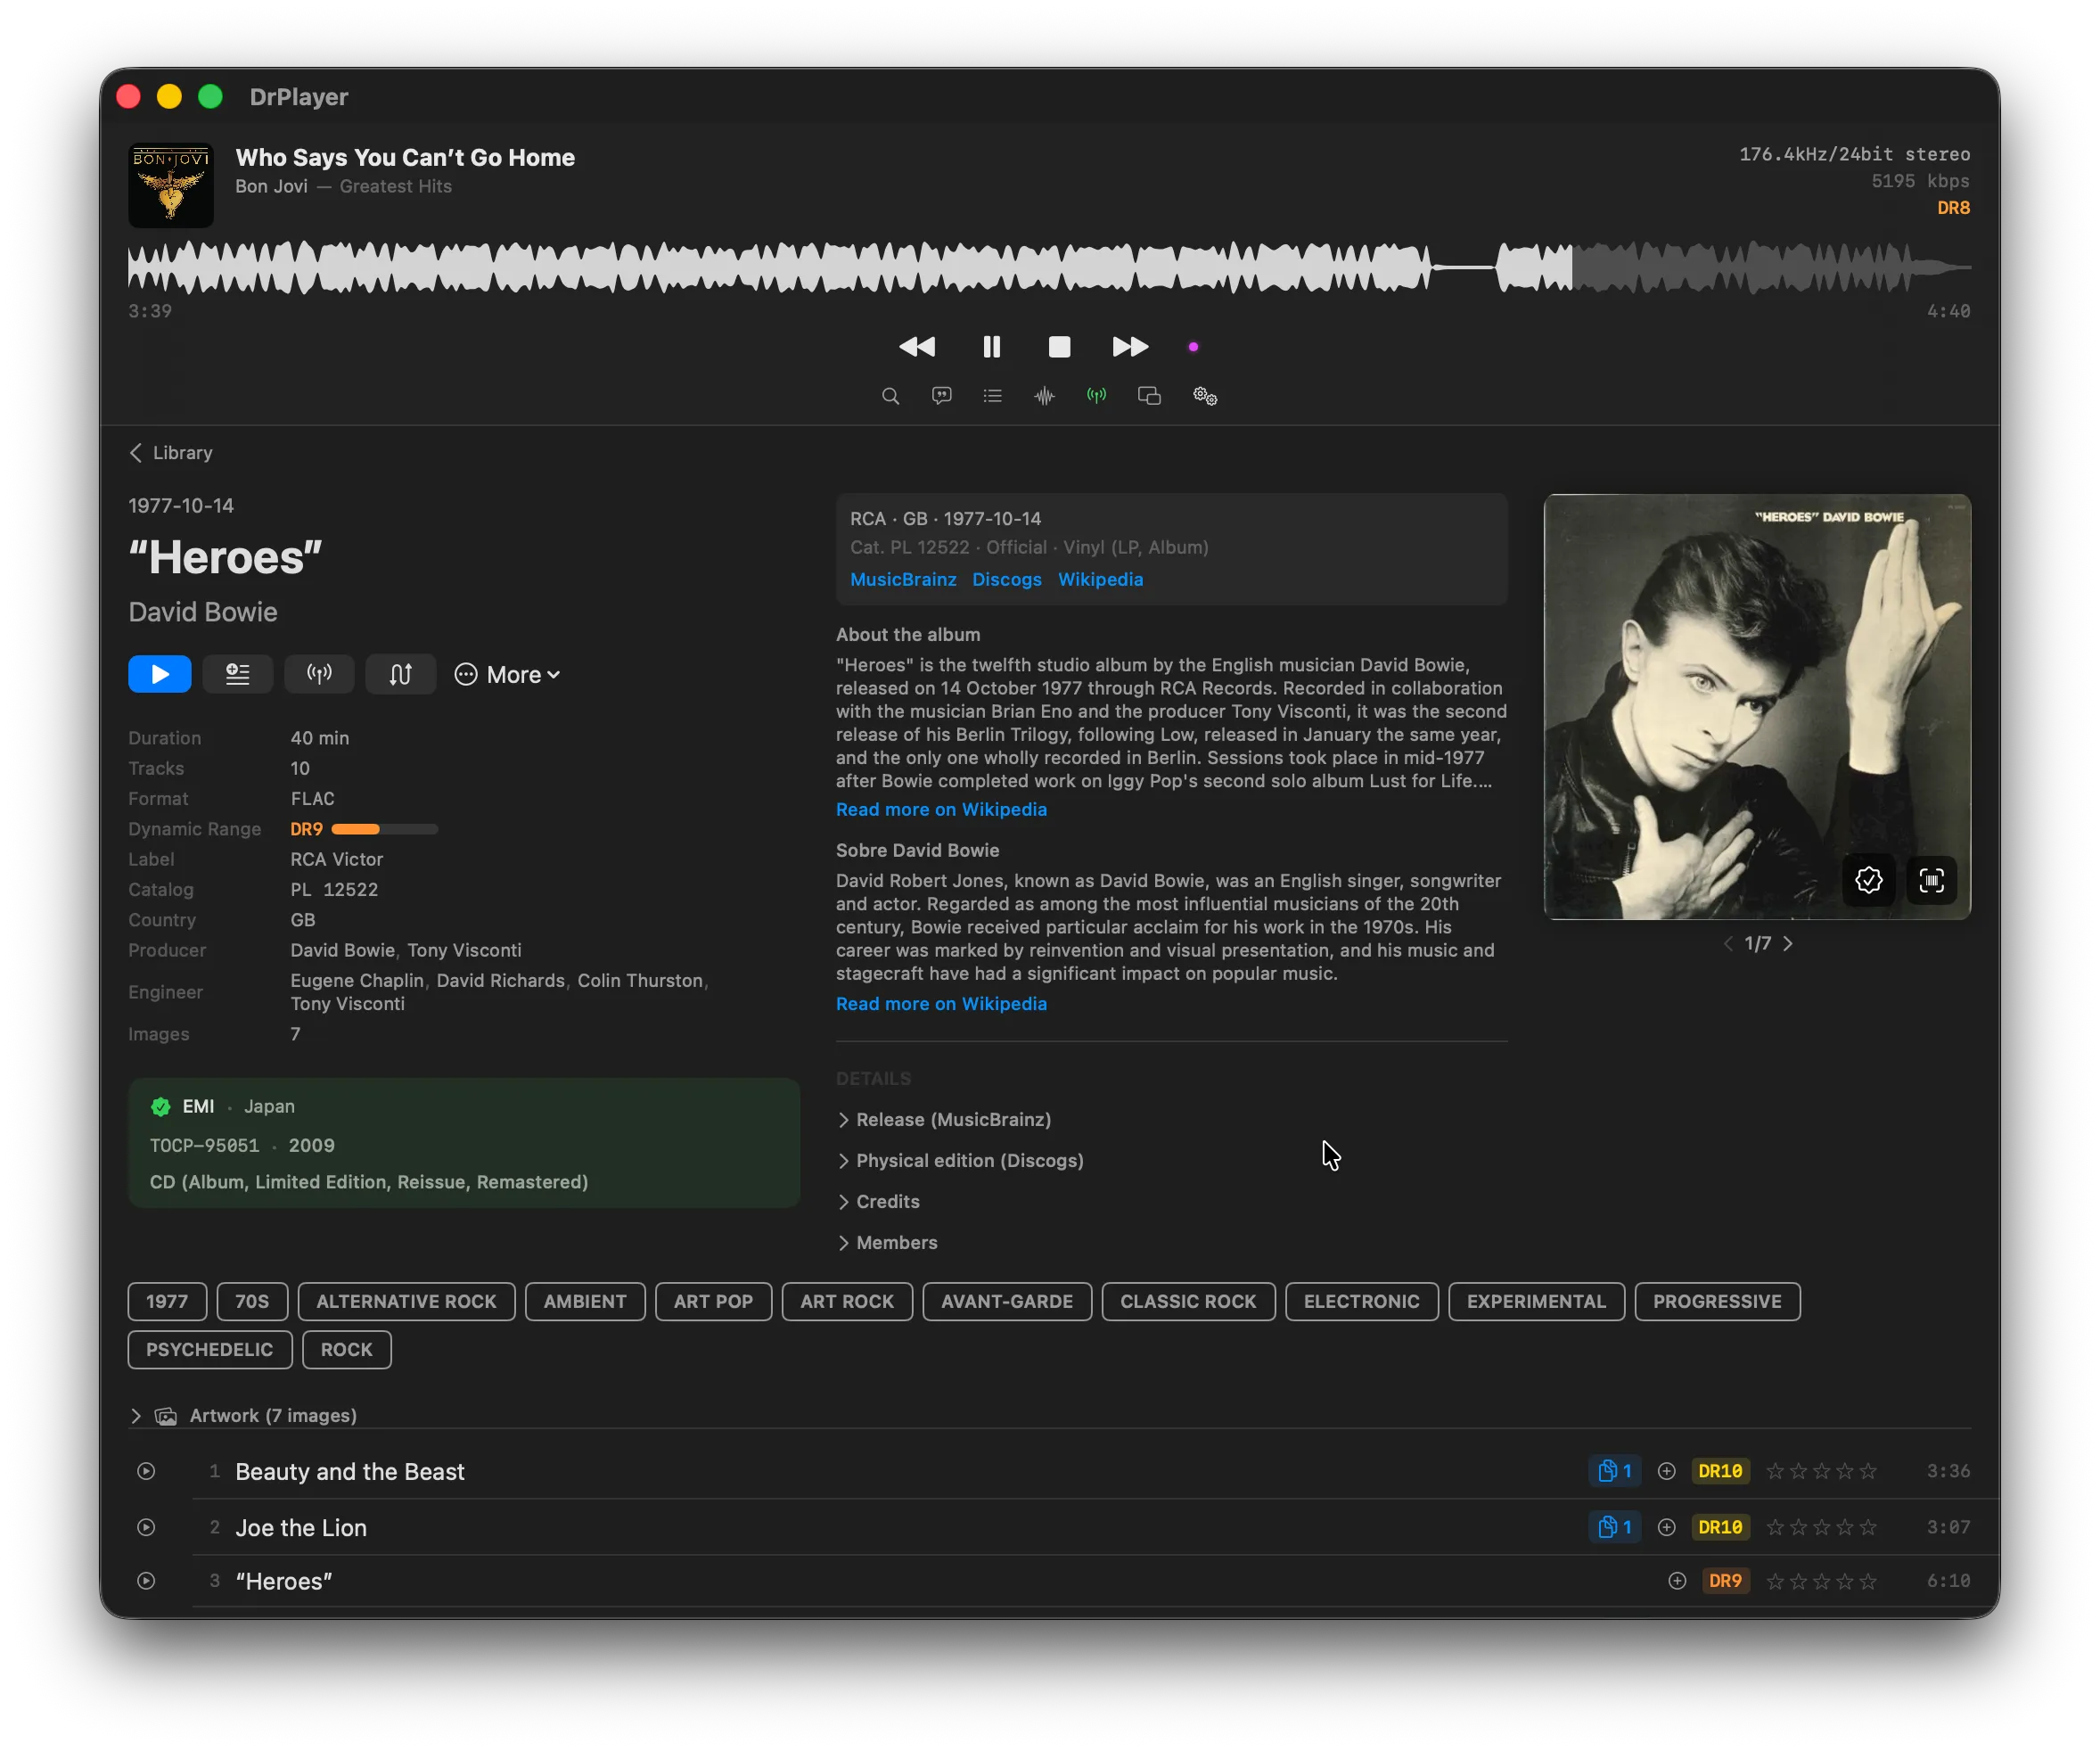Screen dimensions: 2100x1751
Task: Open search with the magnifier icon
Action: (x=890, y=396)
